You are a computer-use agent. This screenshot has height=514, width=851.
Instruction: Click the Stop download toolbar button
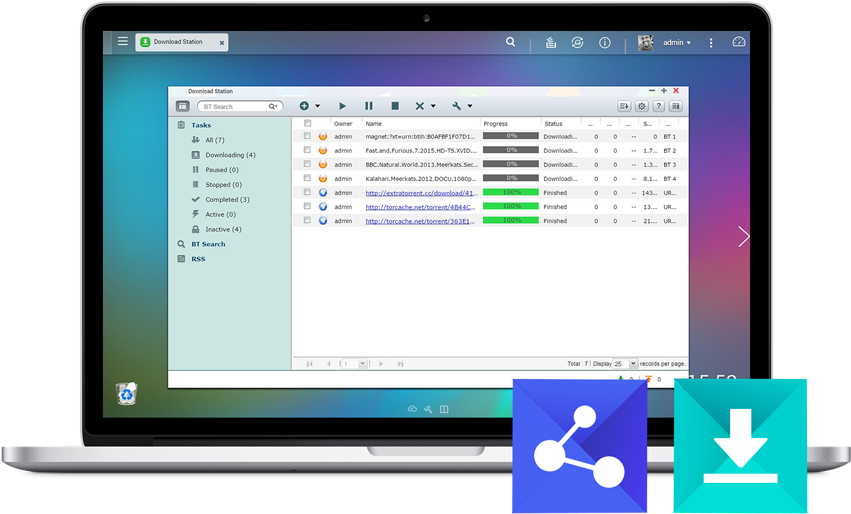point(395,106)
